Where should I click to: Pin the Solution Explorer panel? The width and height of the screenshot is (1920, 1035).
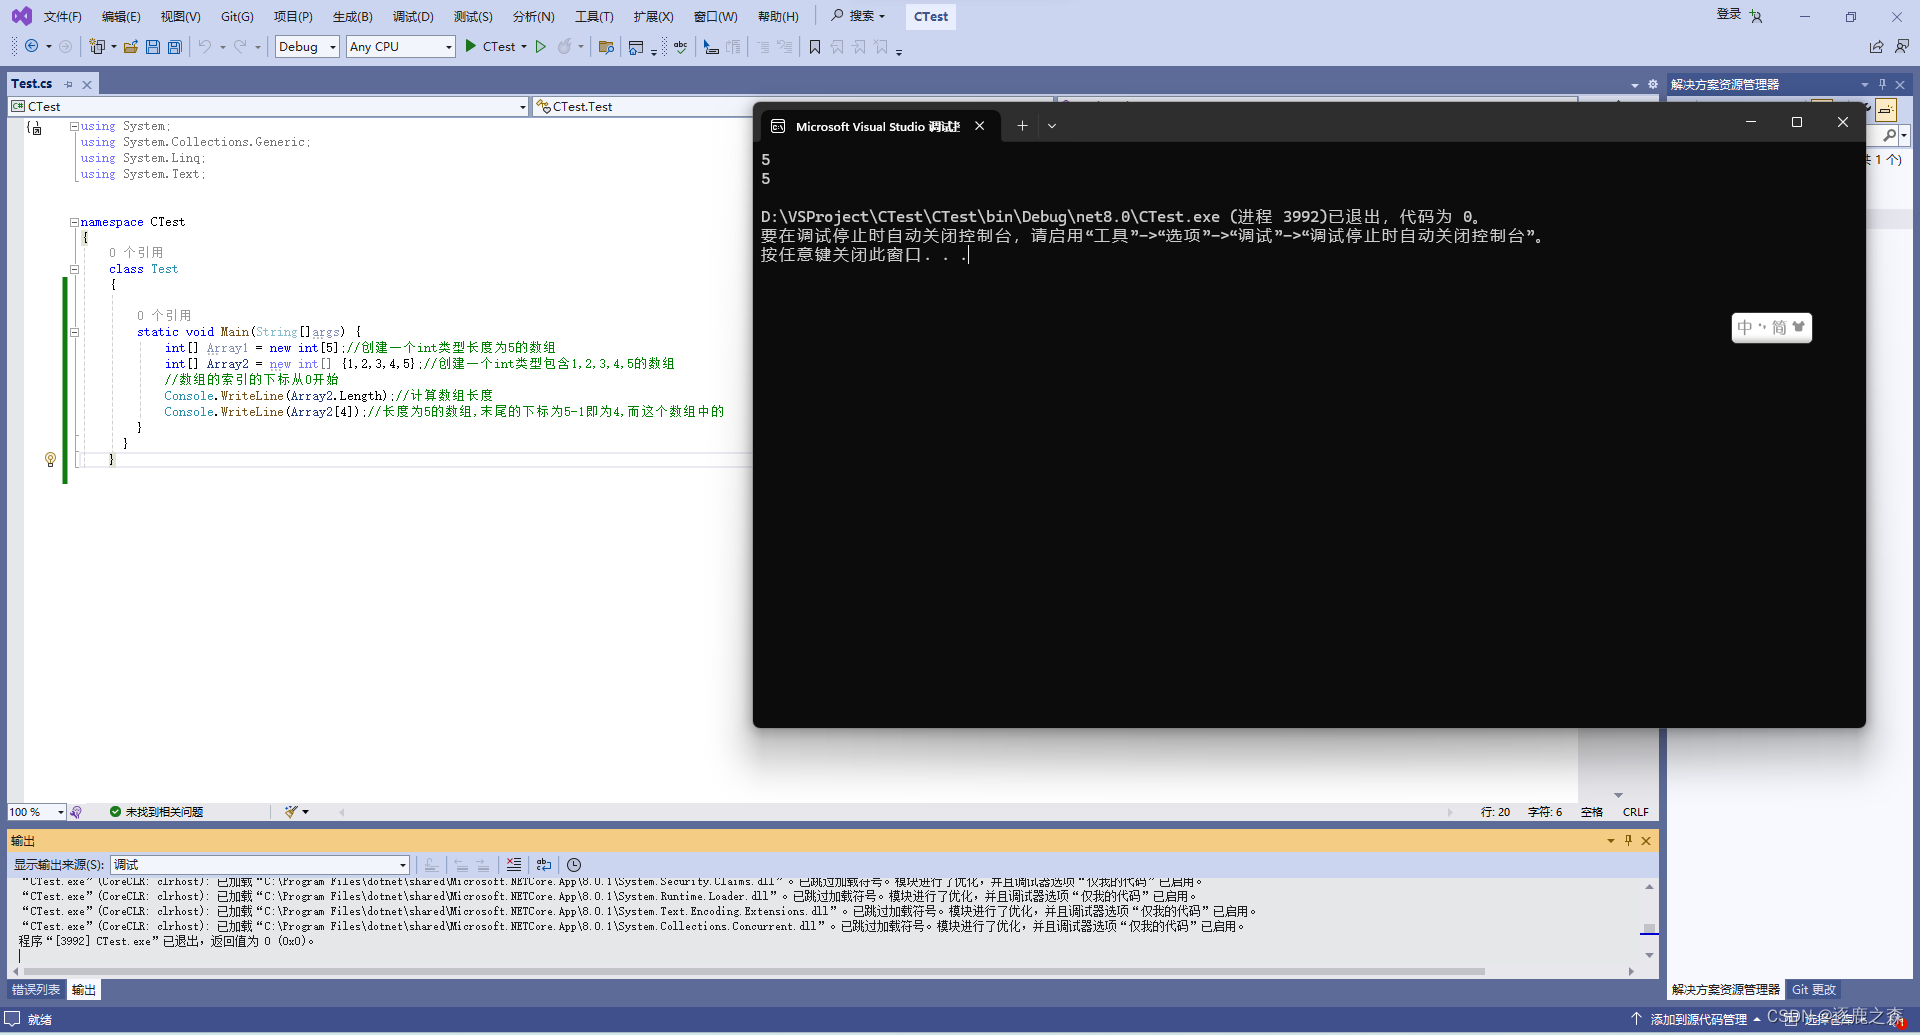point(1882,84)
